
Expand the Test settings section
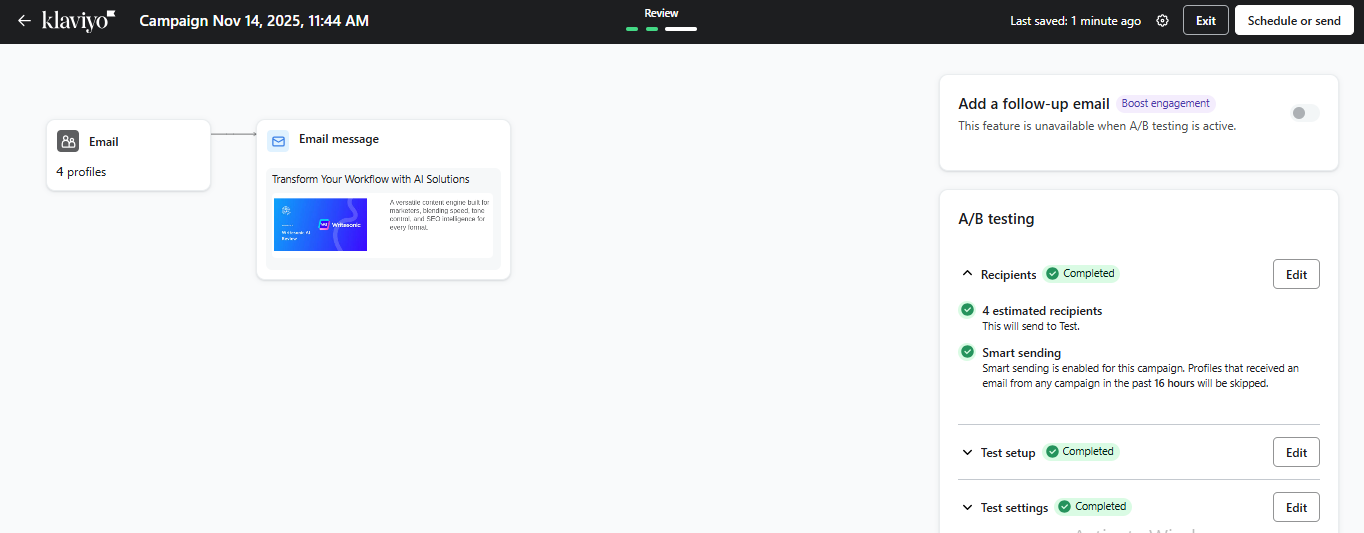click(967, 508)
